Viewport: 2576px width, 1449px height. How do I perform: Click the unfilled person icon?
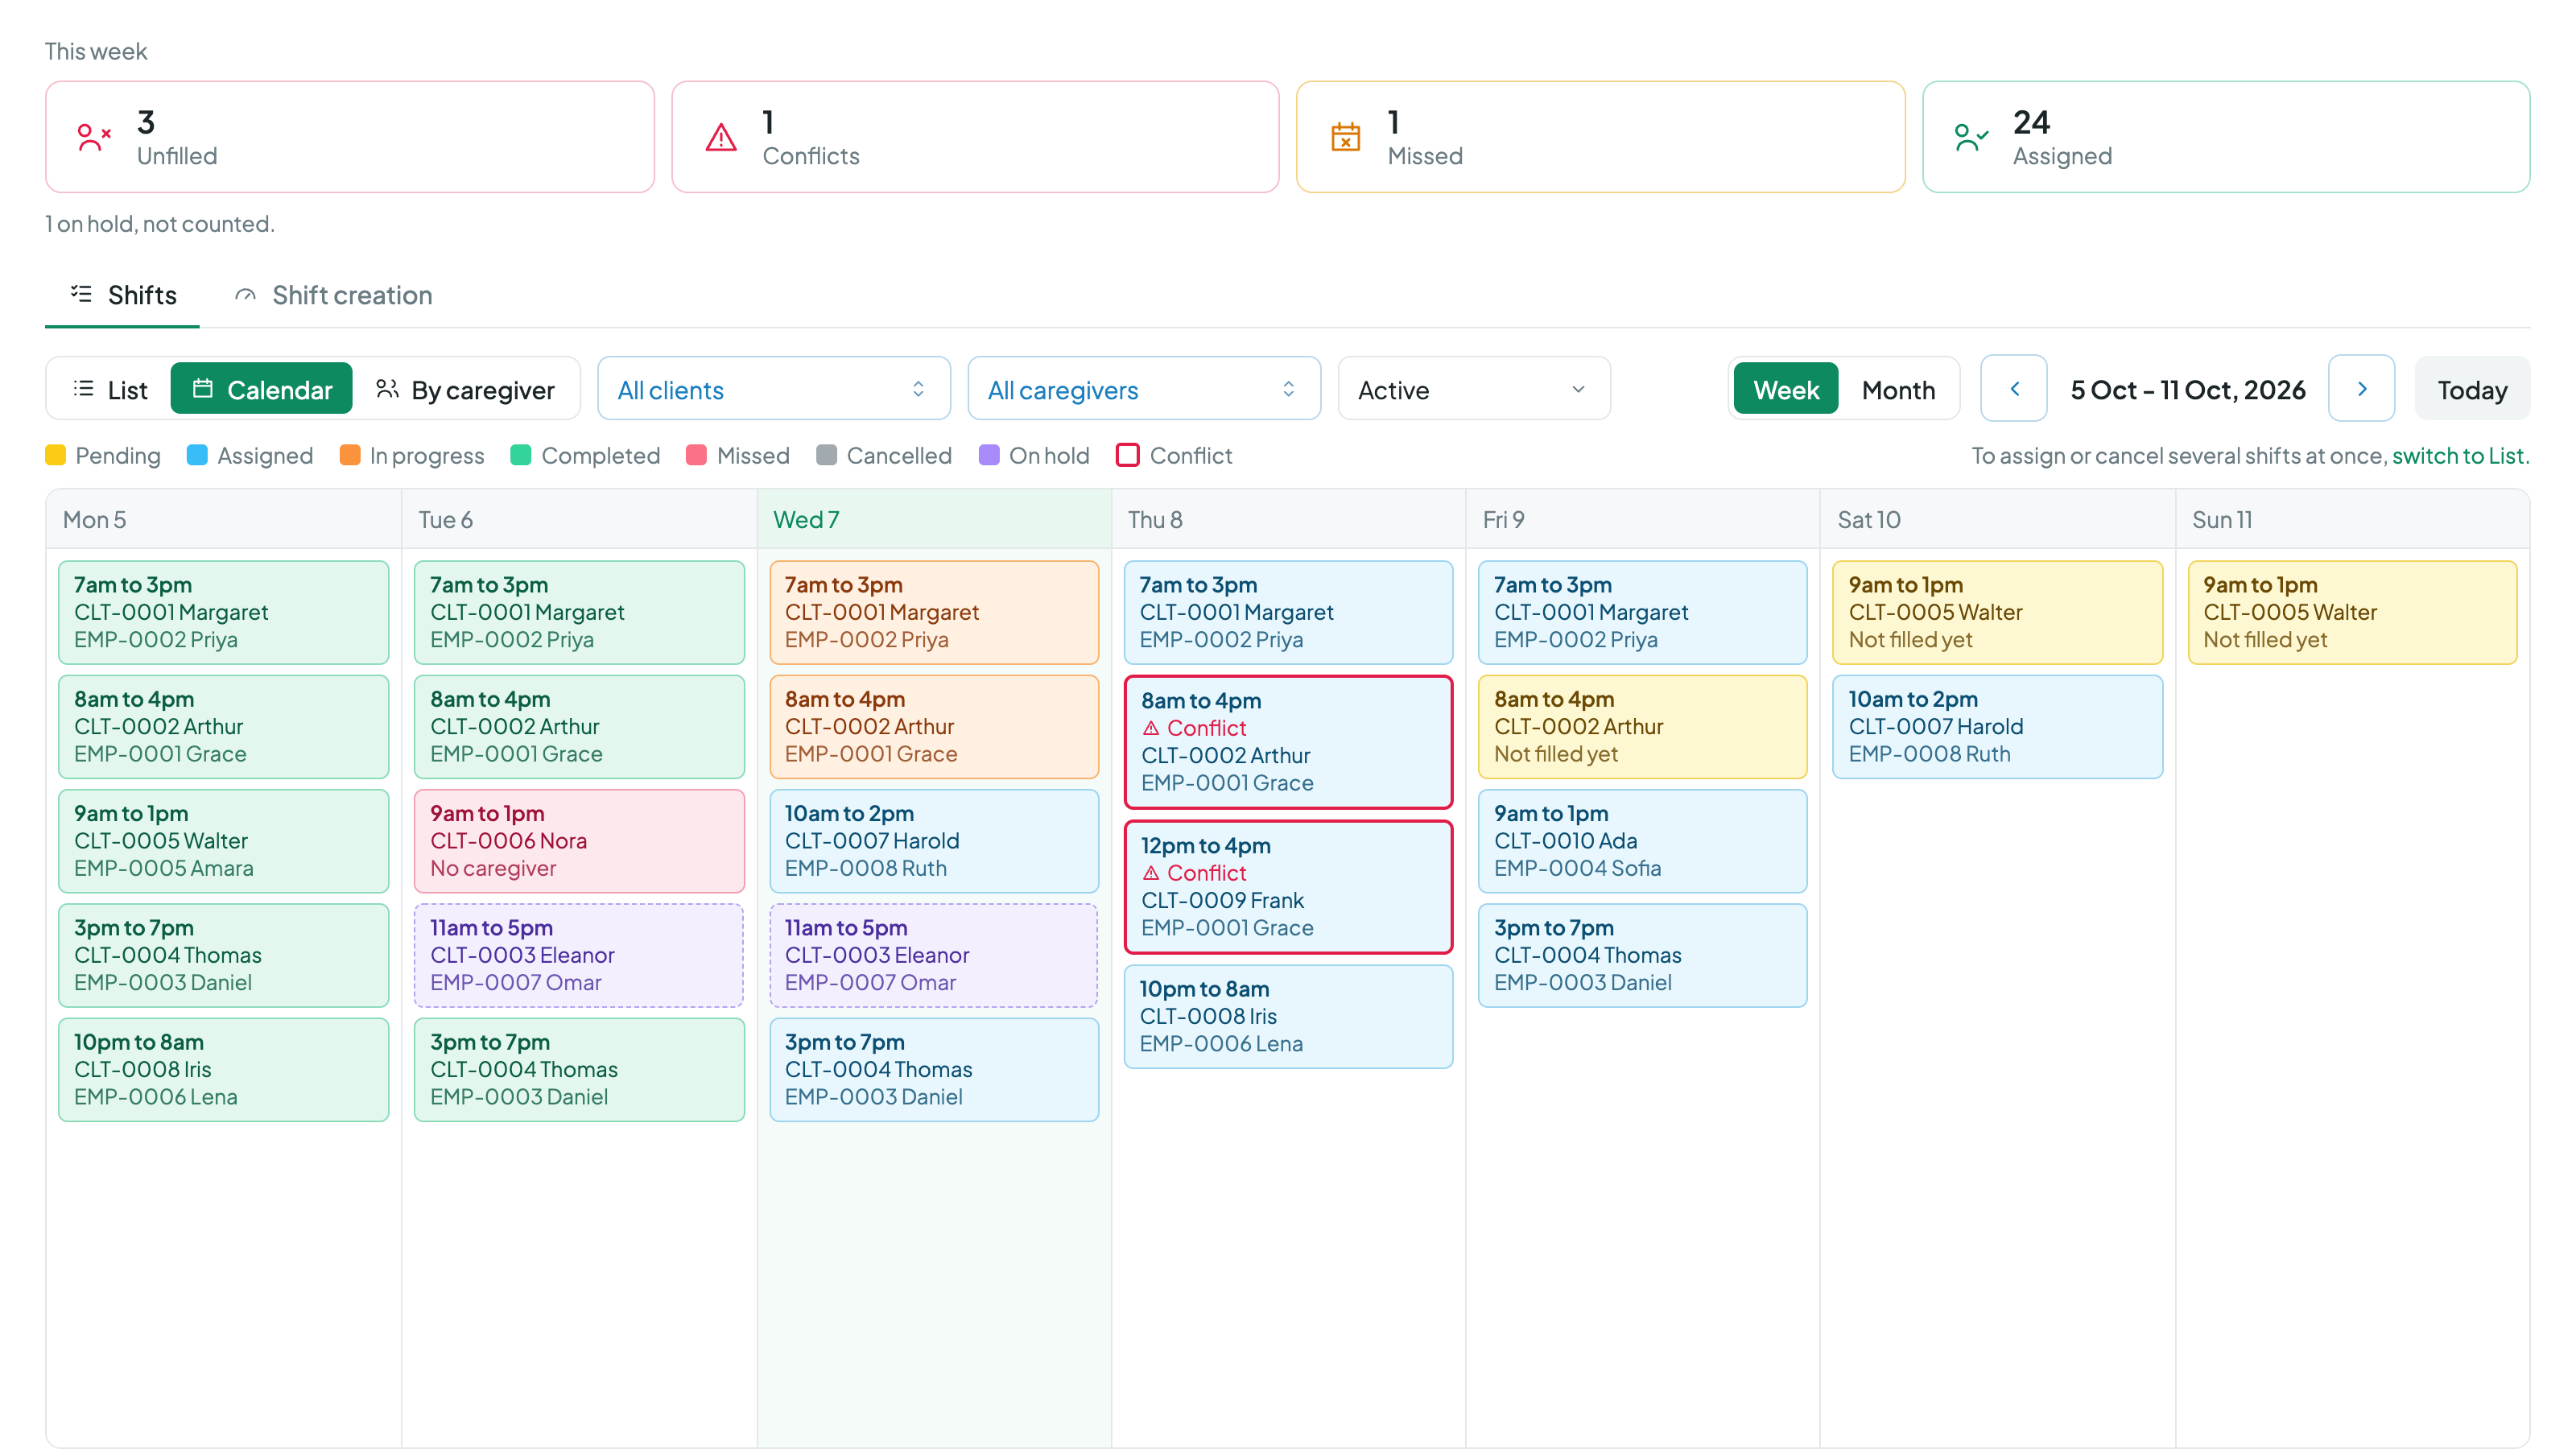click(x=94, y=137)
